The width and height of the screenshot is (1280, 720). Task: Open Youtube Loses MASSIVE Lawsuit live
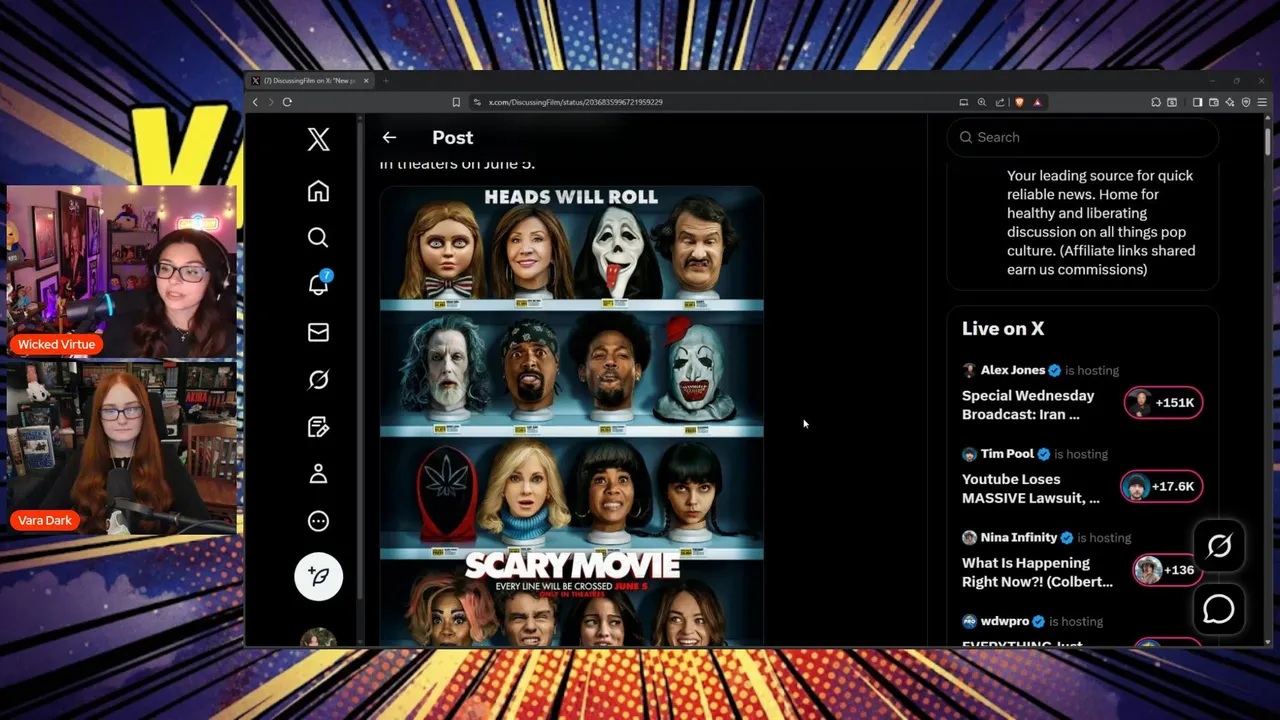[1030, 488]
